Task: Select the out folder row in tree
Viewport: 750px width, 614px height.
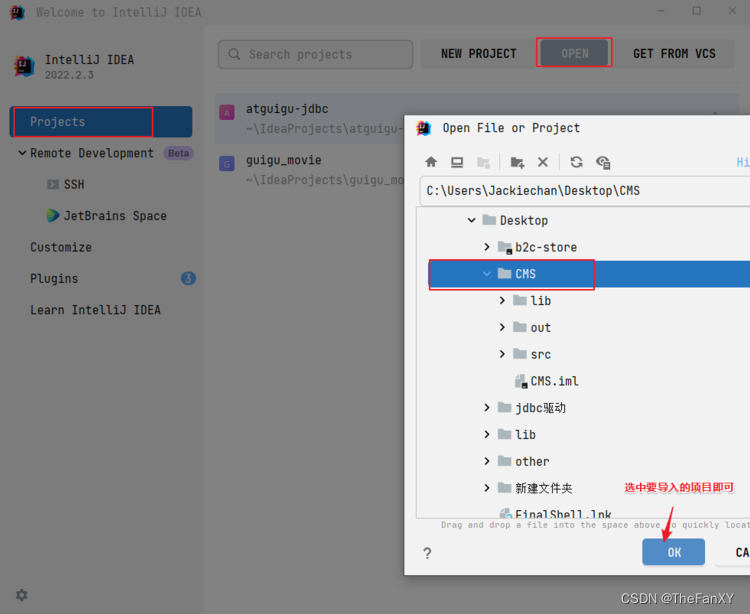Action: click(x=583, y=328)
